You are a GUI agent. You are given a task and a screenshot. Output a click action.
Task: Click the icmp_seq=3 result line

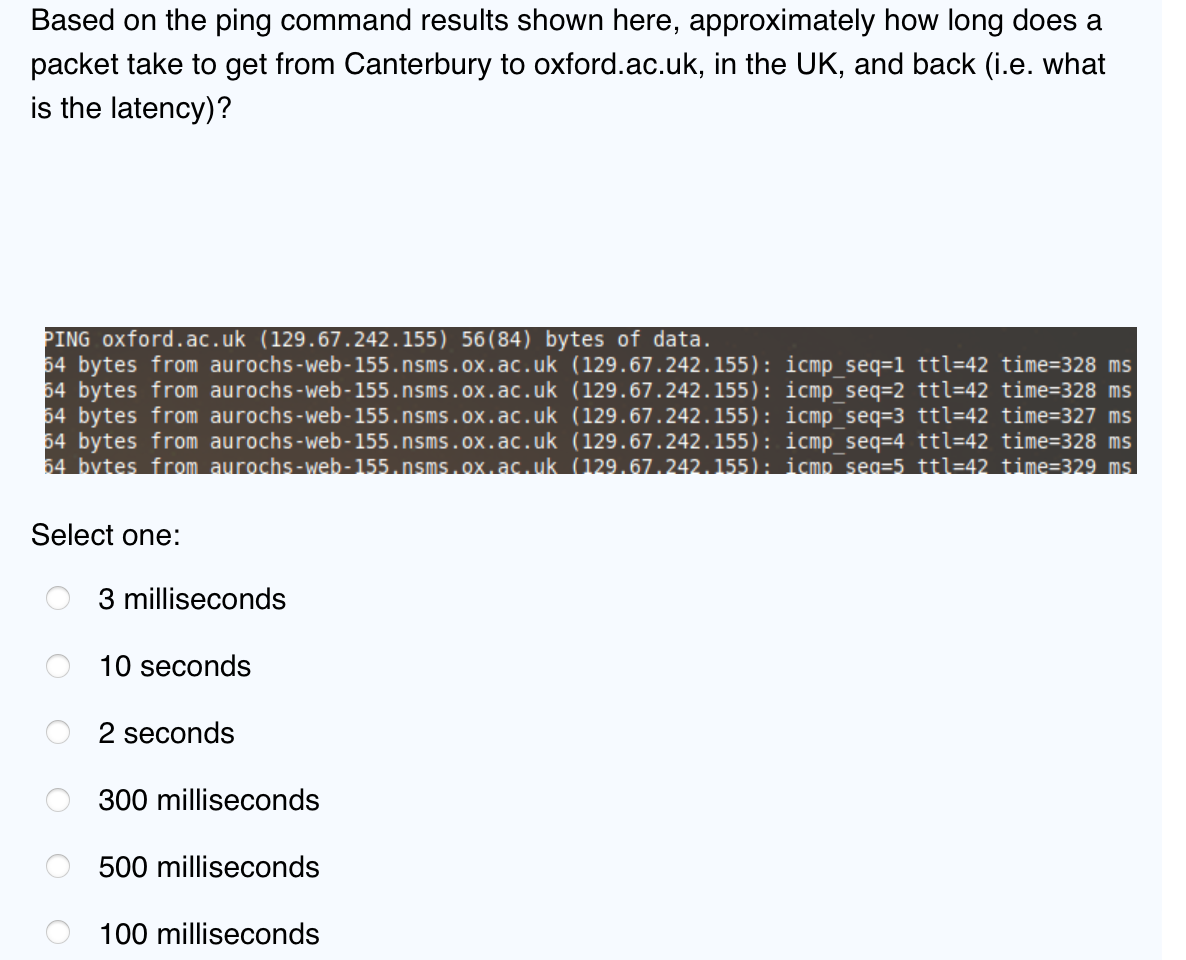point(588,416)
